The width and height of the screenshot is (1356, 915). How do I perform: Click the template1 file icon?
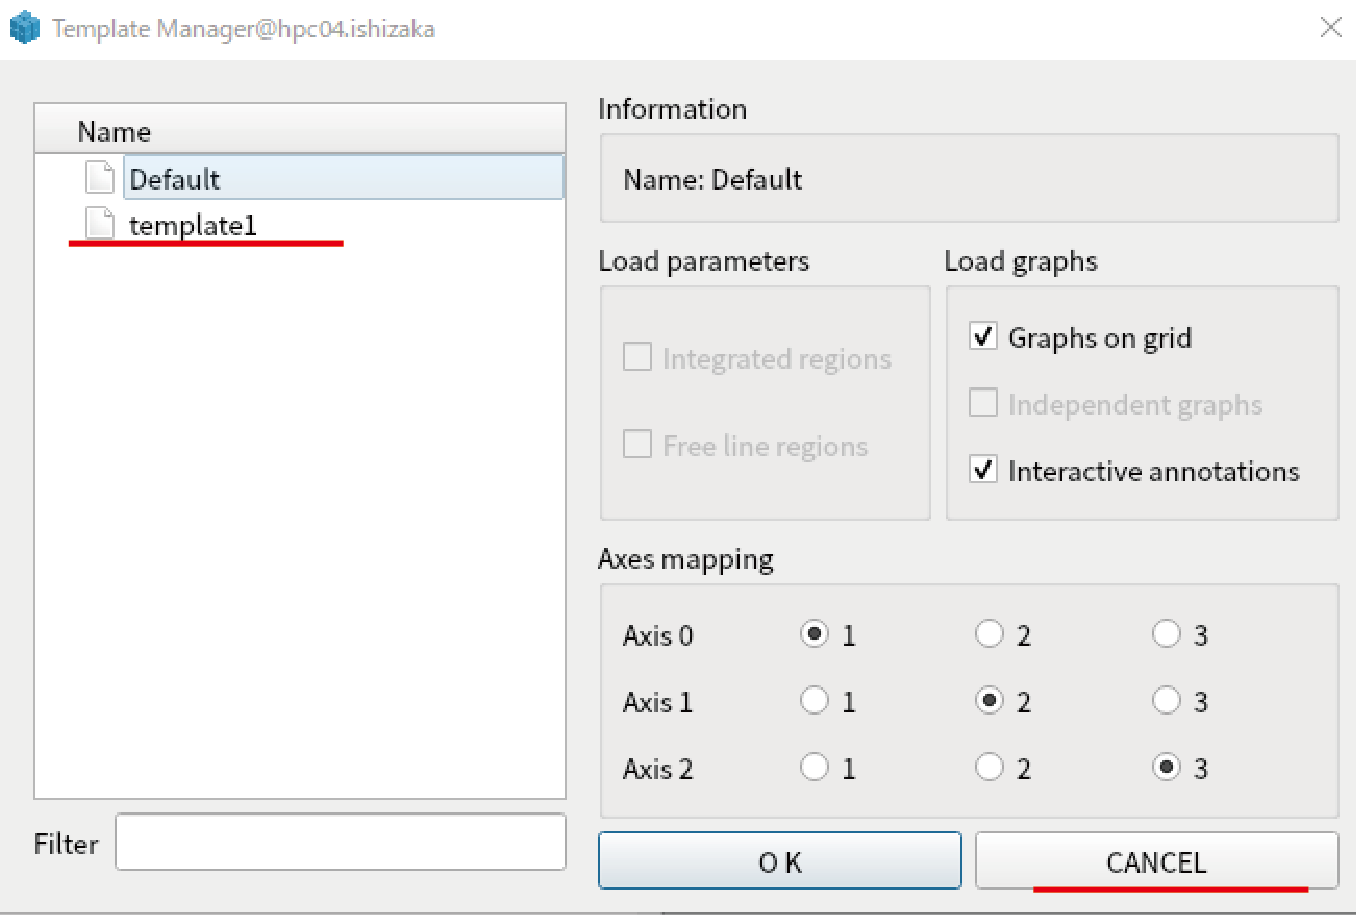coord(100,224)
